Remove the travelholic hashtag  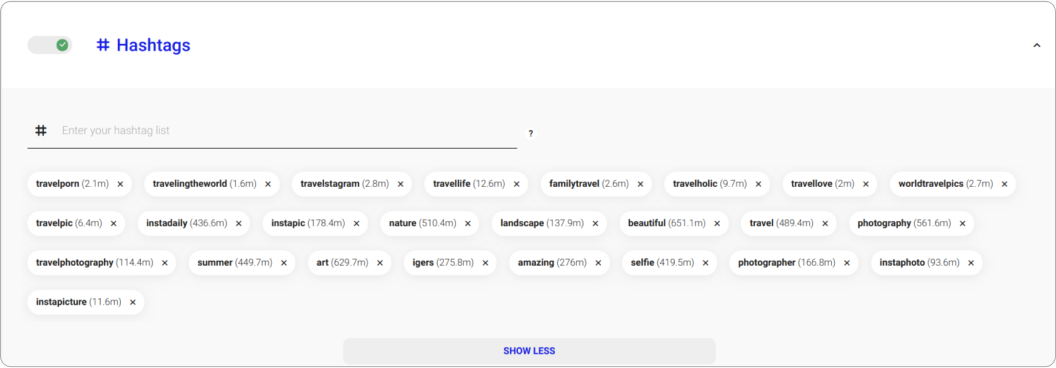pyautogui.click(x=758, y=184)
